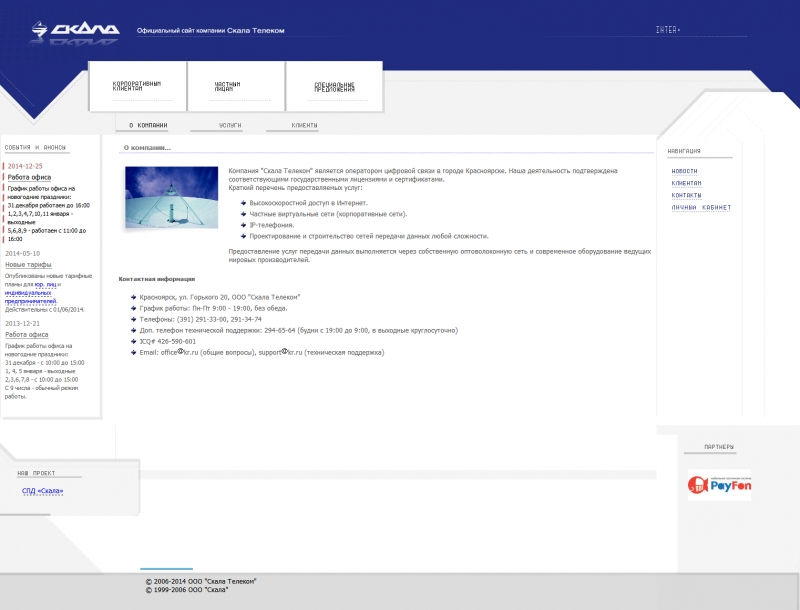Click the ICQ# 426-590-601 line
Image resolution: width=800 pixels, height=610 pixels.
pos(167,342)
